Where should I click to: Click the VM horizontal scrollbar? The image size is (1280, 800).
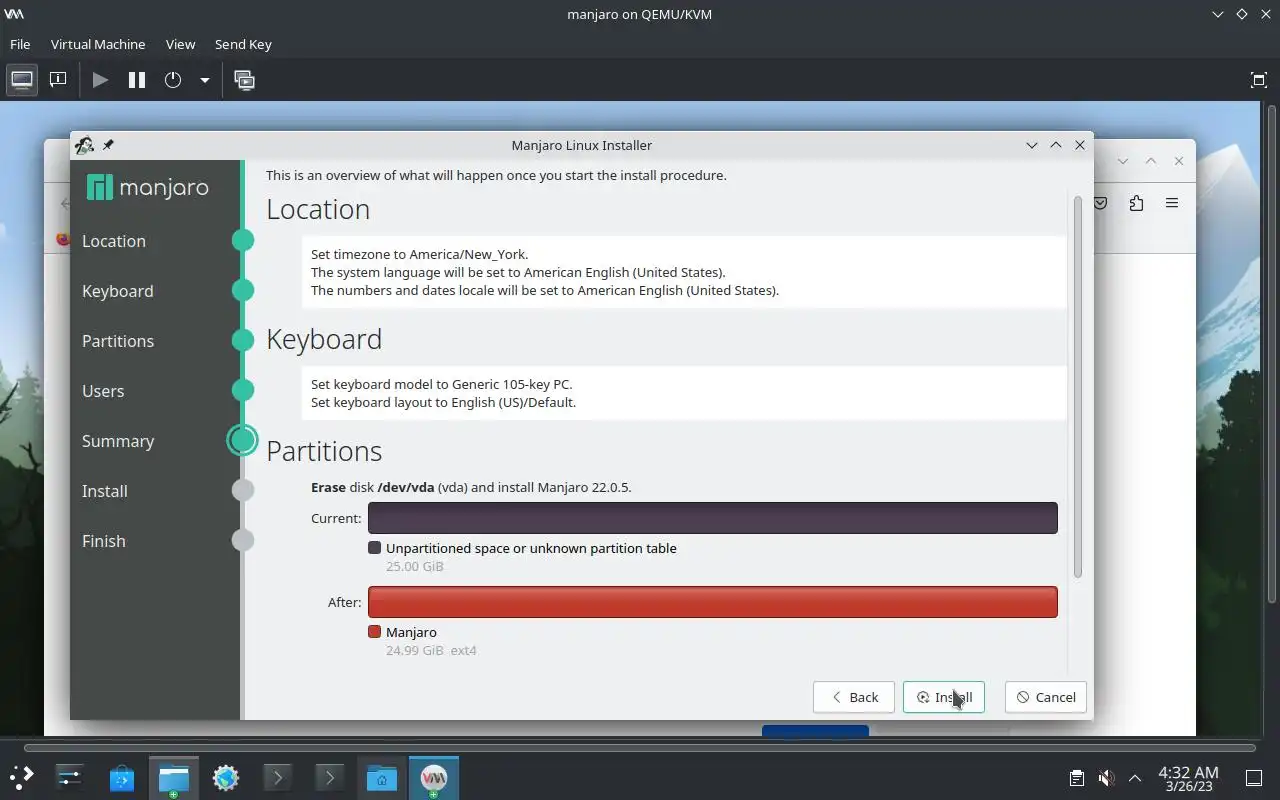click(x=640, y=747)
